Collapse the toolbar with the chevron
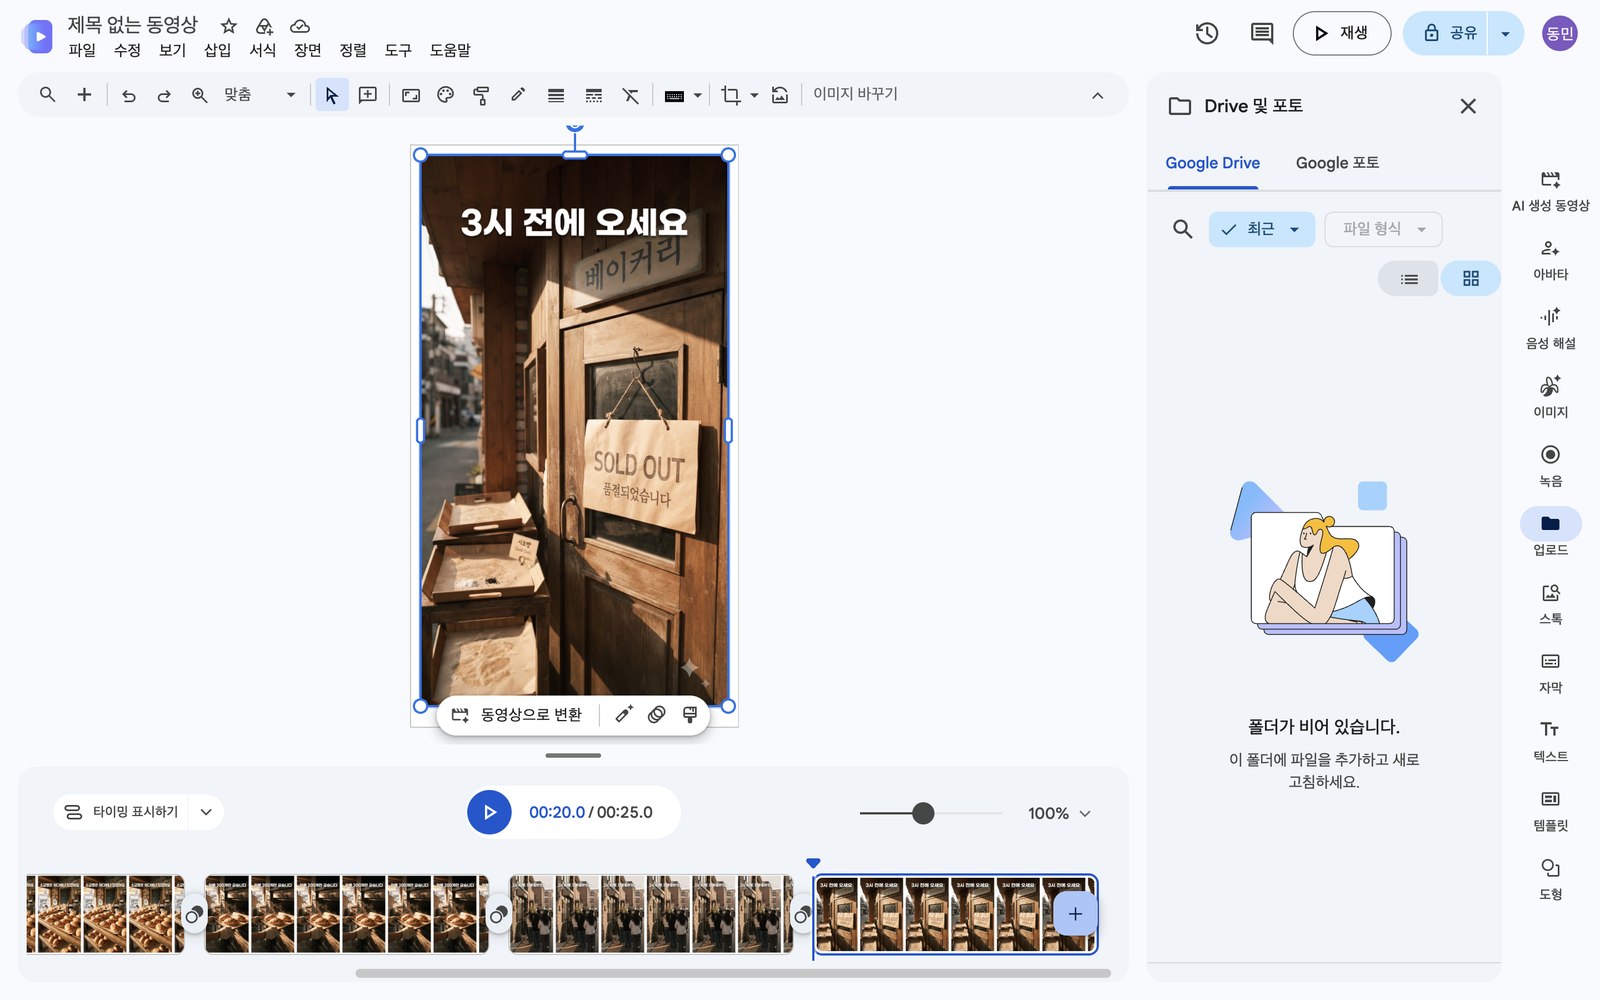The width and height of the screenshot is (1600, 1000). coord(1097,96)
